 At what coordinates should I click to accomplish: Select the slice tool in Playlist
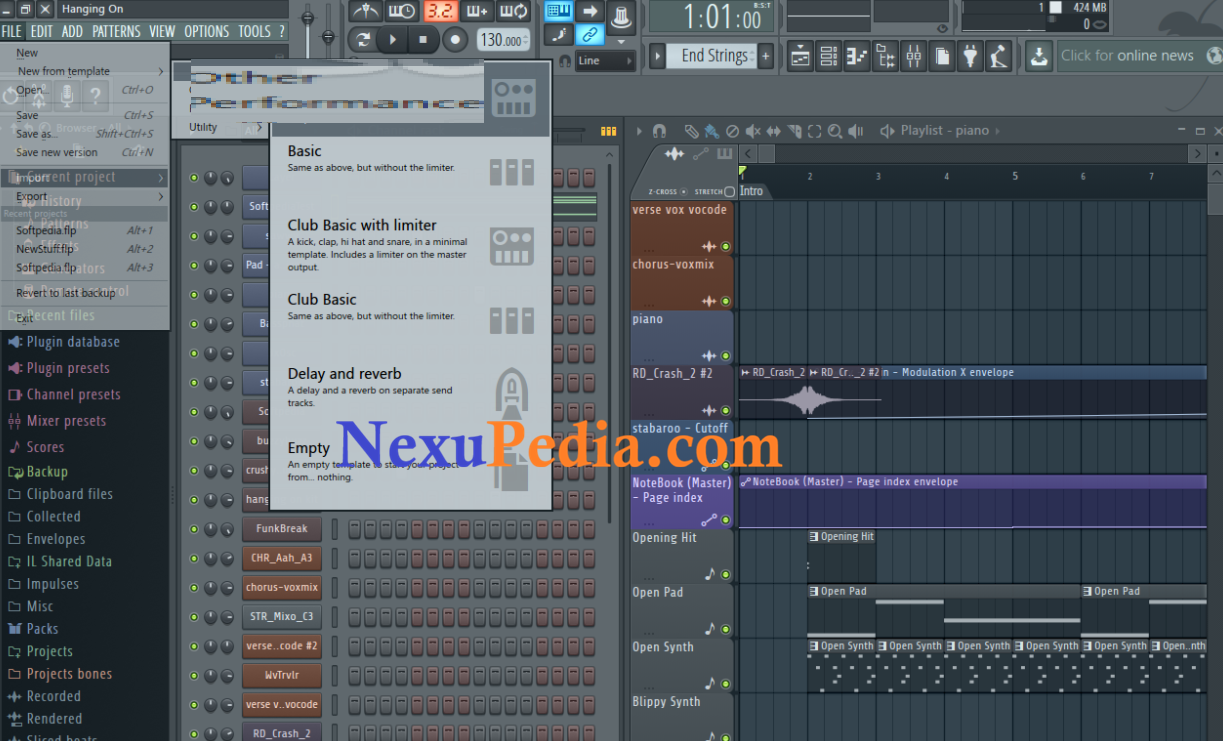(794, 131)
